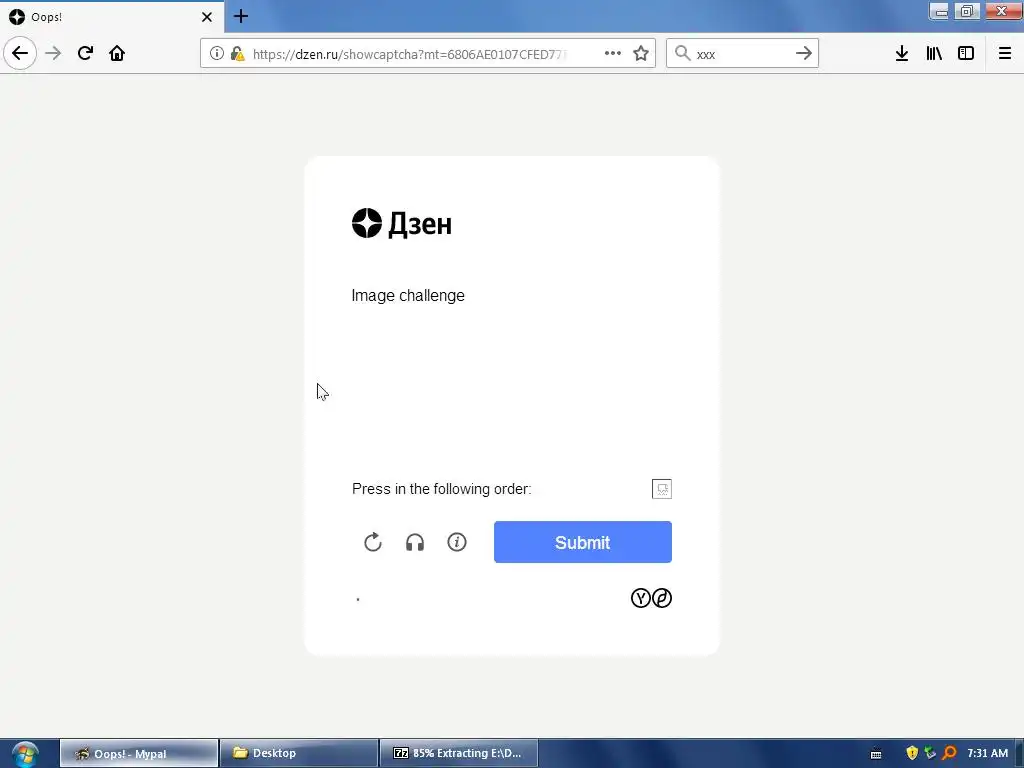1024x768 pixels.
Task: Click the search box containing xxx
Action: [x=741, y=54]
